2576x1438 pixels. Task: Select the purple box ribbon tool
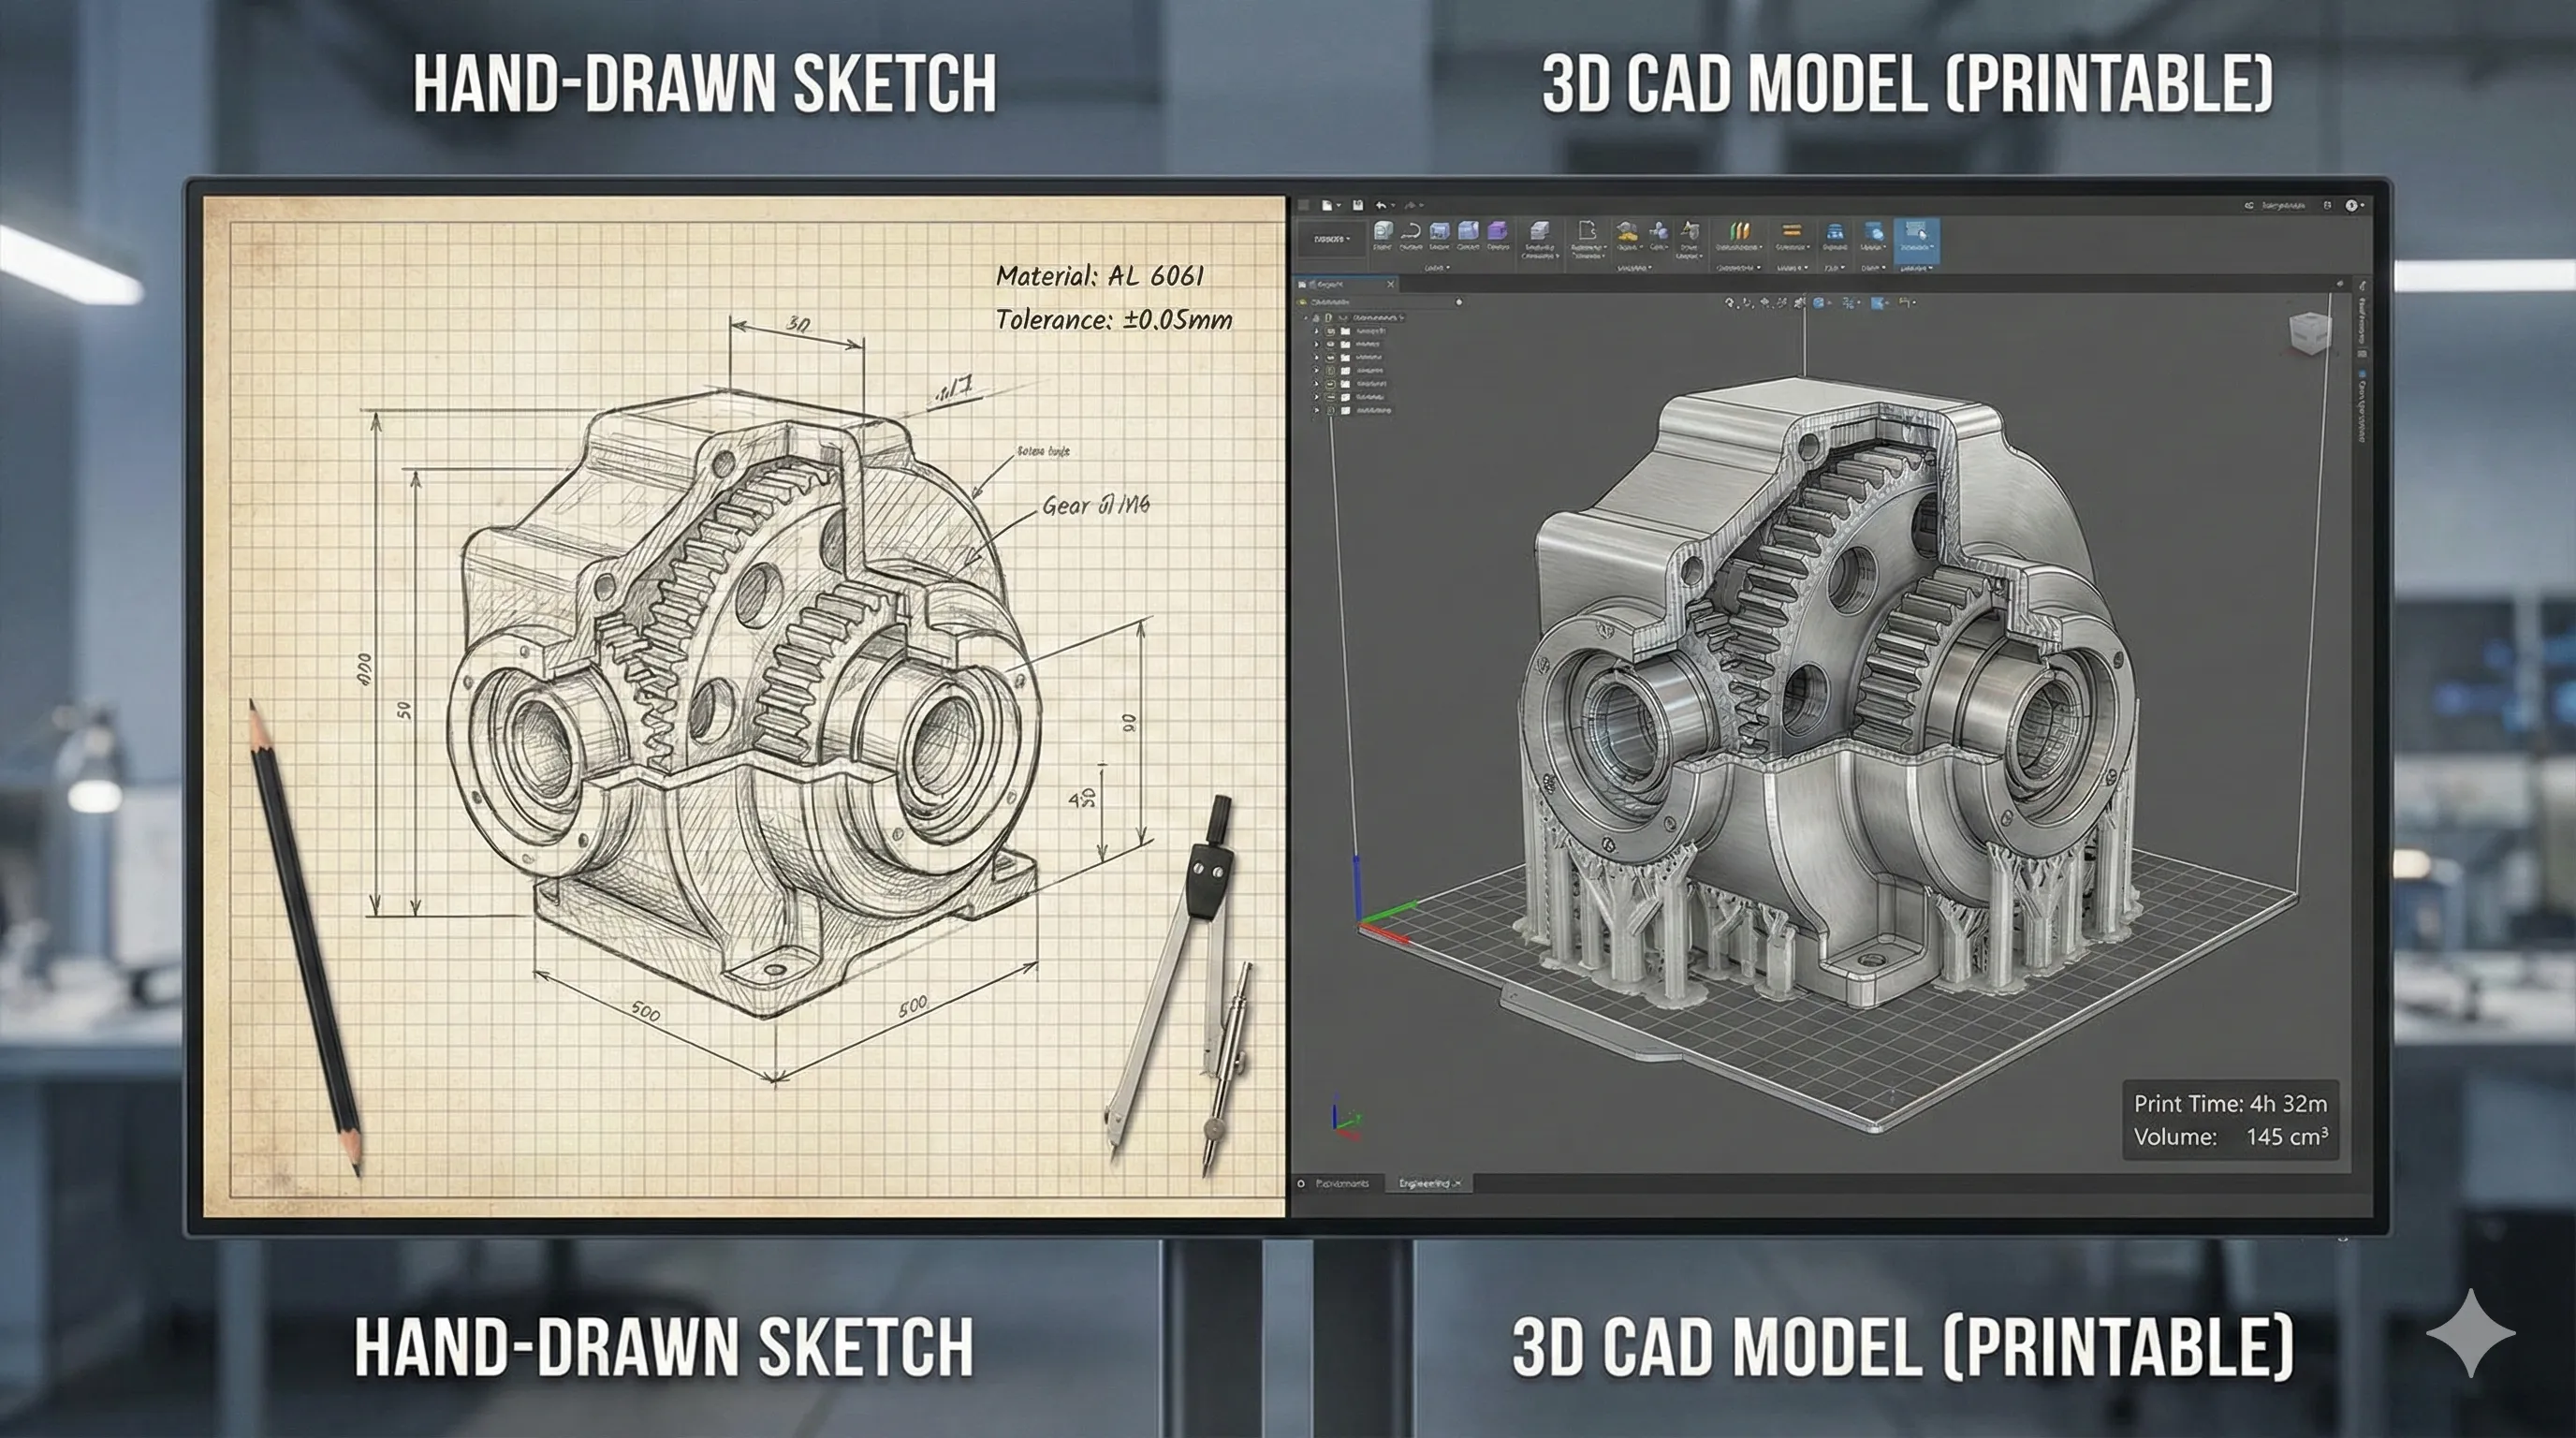(1497, 232)
